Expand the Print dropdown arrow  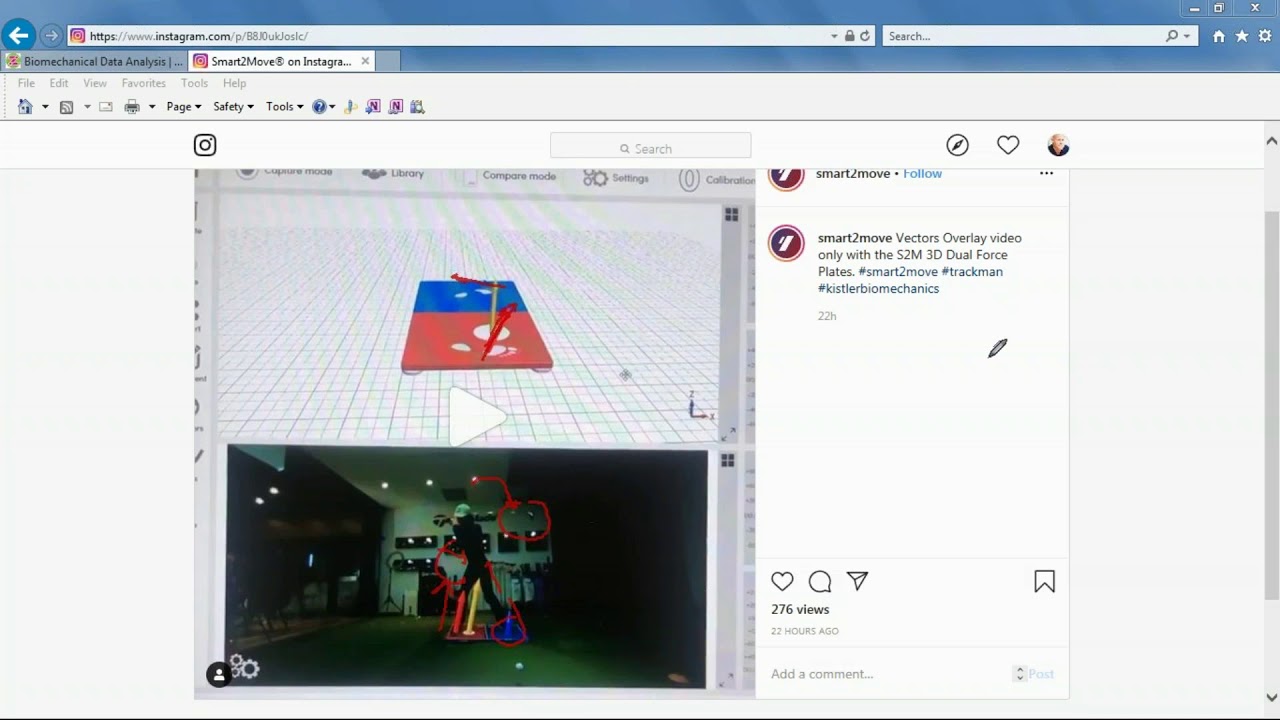(152, 107)
